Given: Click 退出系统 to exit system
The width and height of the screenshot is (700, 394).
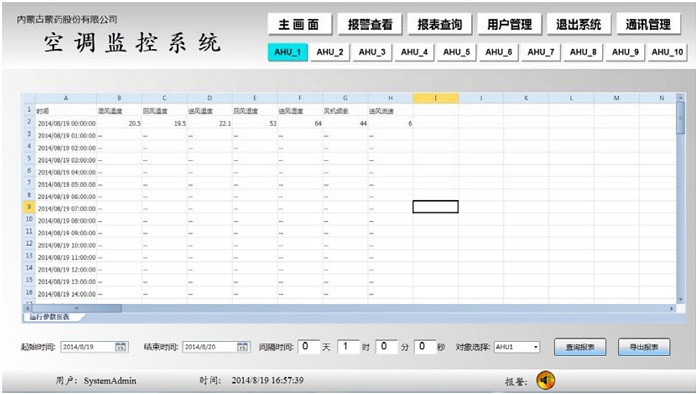Looking at the screenshot, I should click(x=579, y=24).
